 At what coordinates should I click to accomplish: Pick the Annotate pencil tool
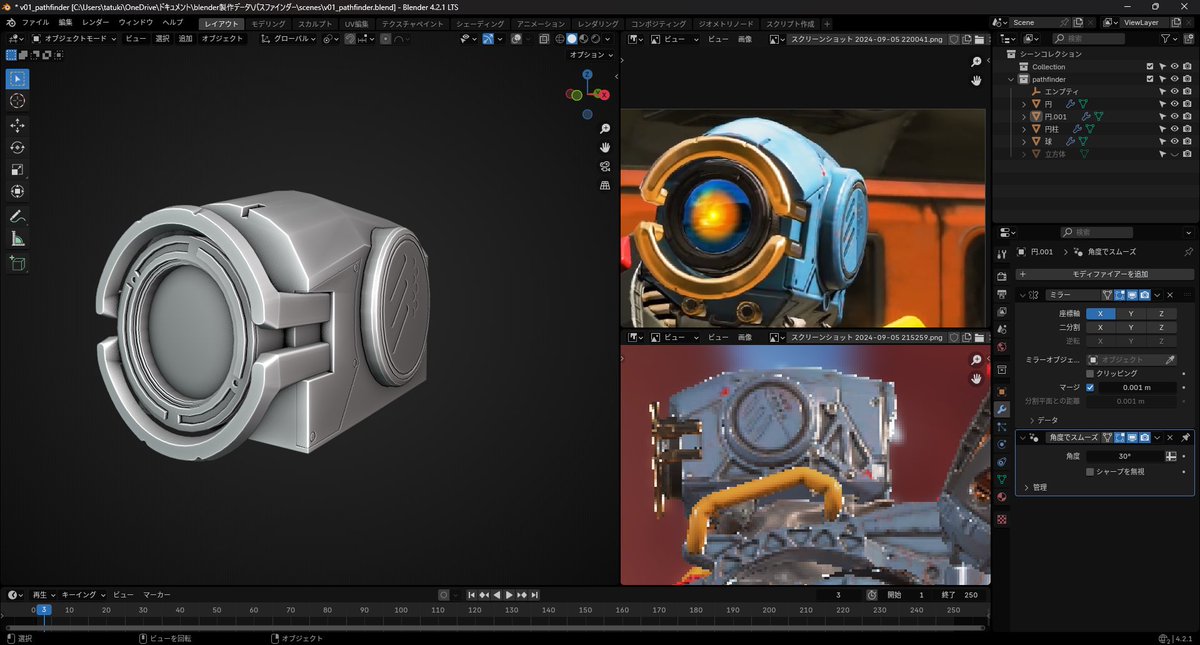[x=17, y=216]
